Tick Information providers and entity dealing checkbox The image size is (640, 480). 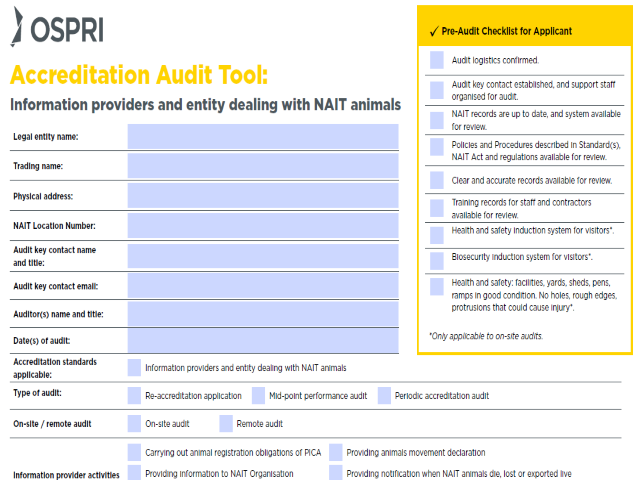point(134,368)
